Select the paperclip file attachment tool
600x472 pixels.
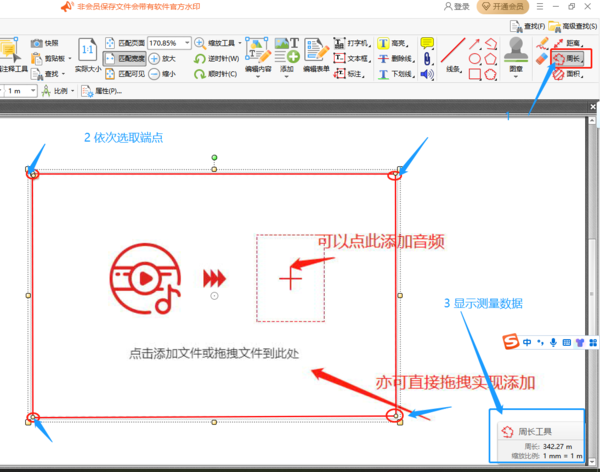pyautogui.click(x=427, y=59)
